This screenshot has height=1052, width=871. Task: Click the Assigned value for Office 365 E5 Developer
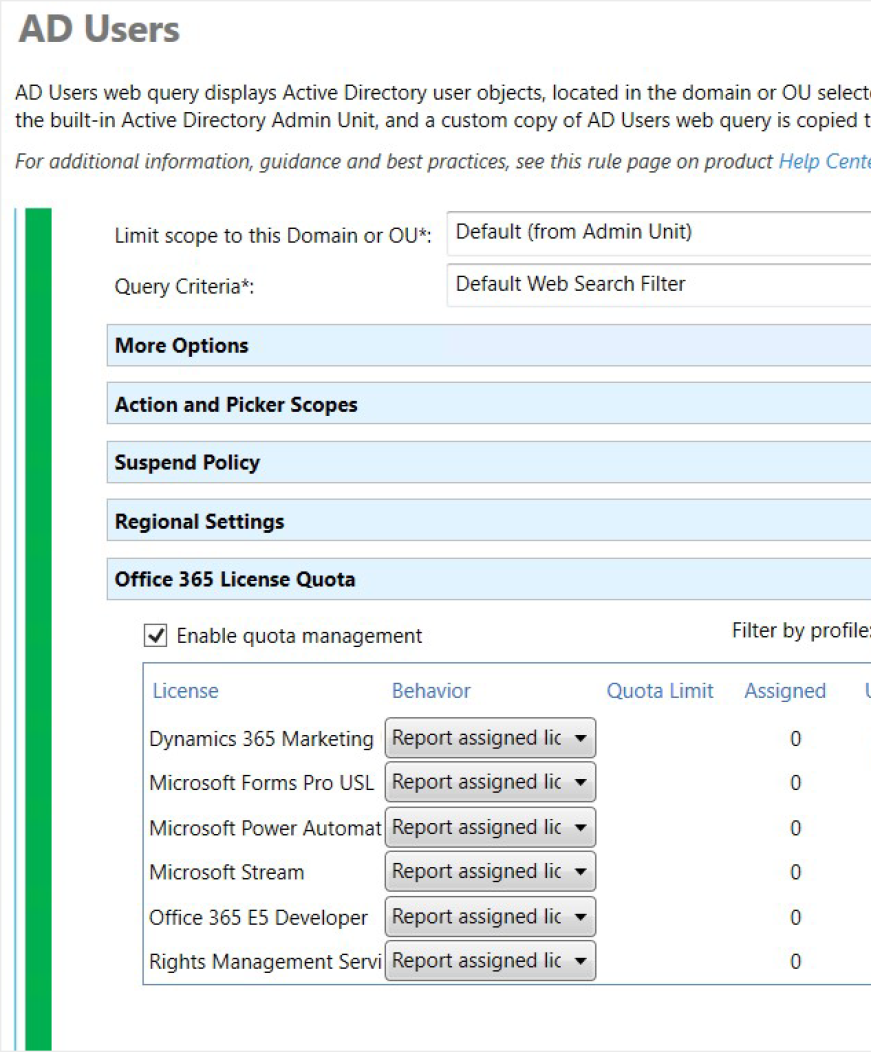(x=795, y=917)
